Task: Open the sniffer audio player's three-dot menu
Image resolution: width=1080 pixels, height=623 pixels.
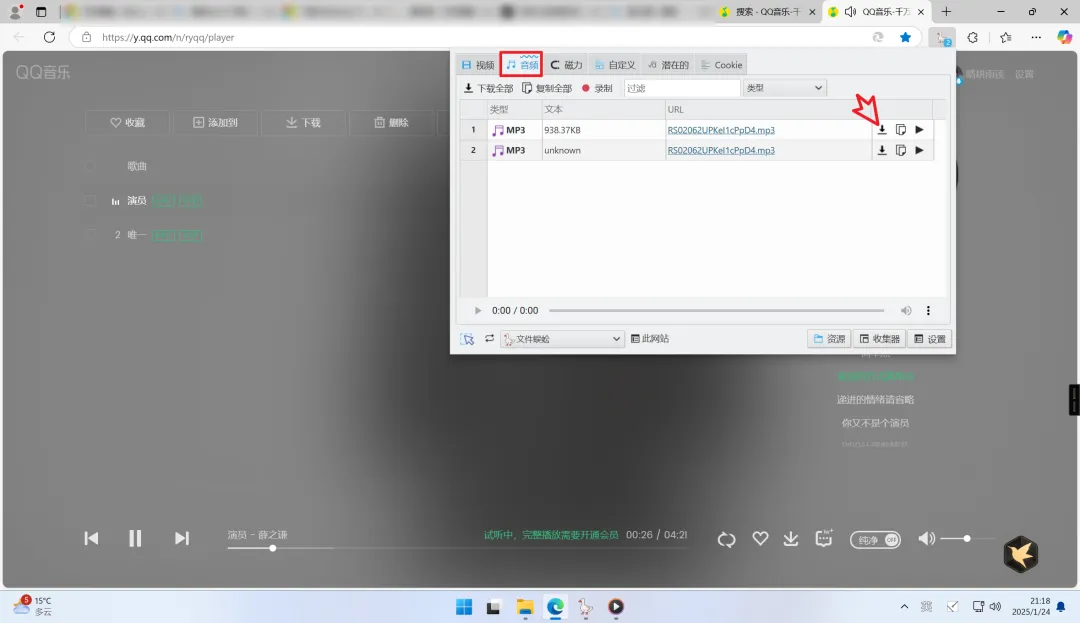Action: click(928, 311)
